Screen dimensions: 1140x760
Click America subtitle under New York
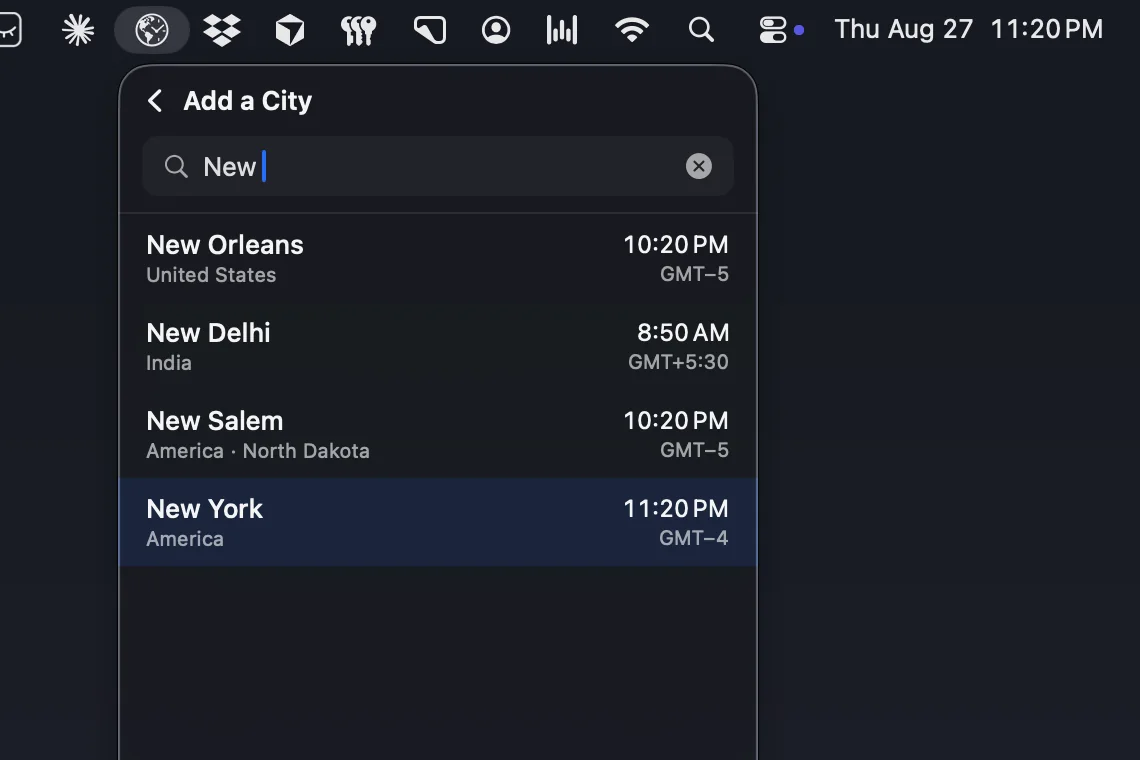click(185, 539)
